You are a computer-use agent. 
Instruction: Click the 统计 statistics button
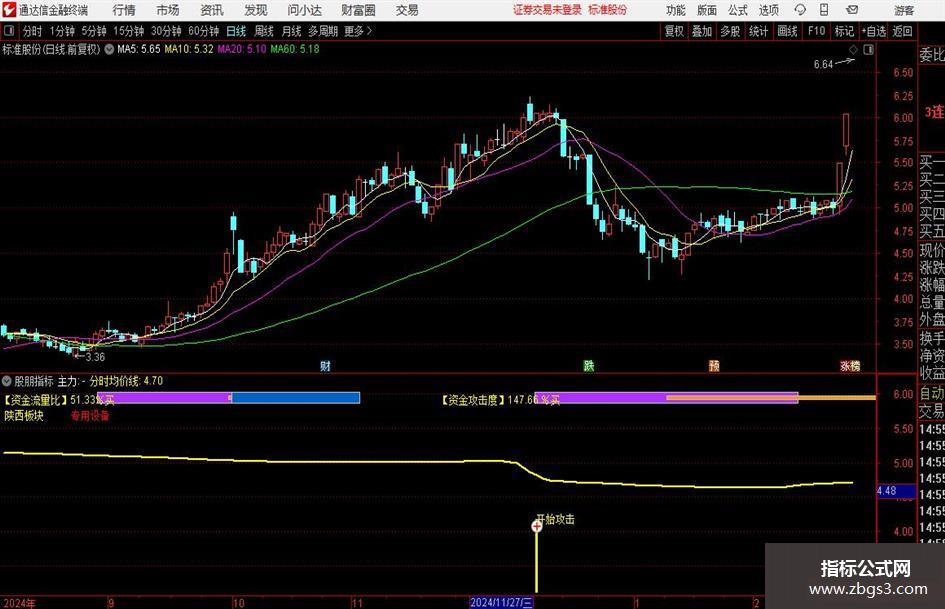(x=758, y=31)
